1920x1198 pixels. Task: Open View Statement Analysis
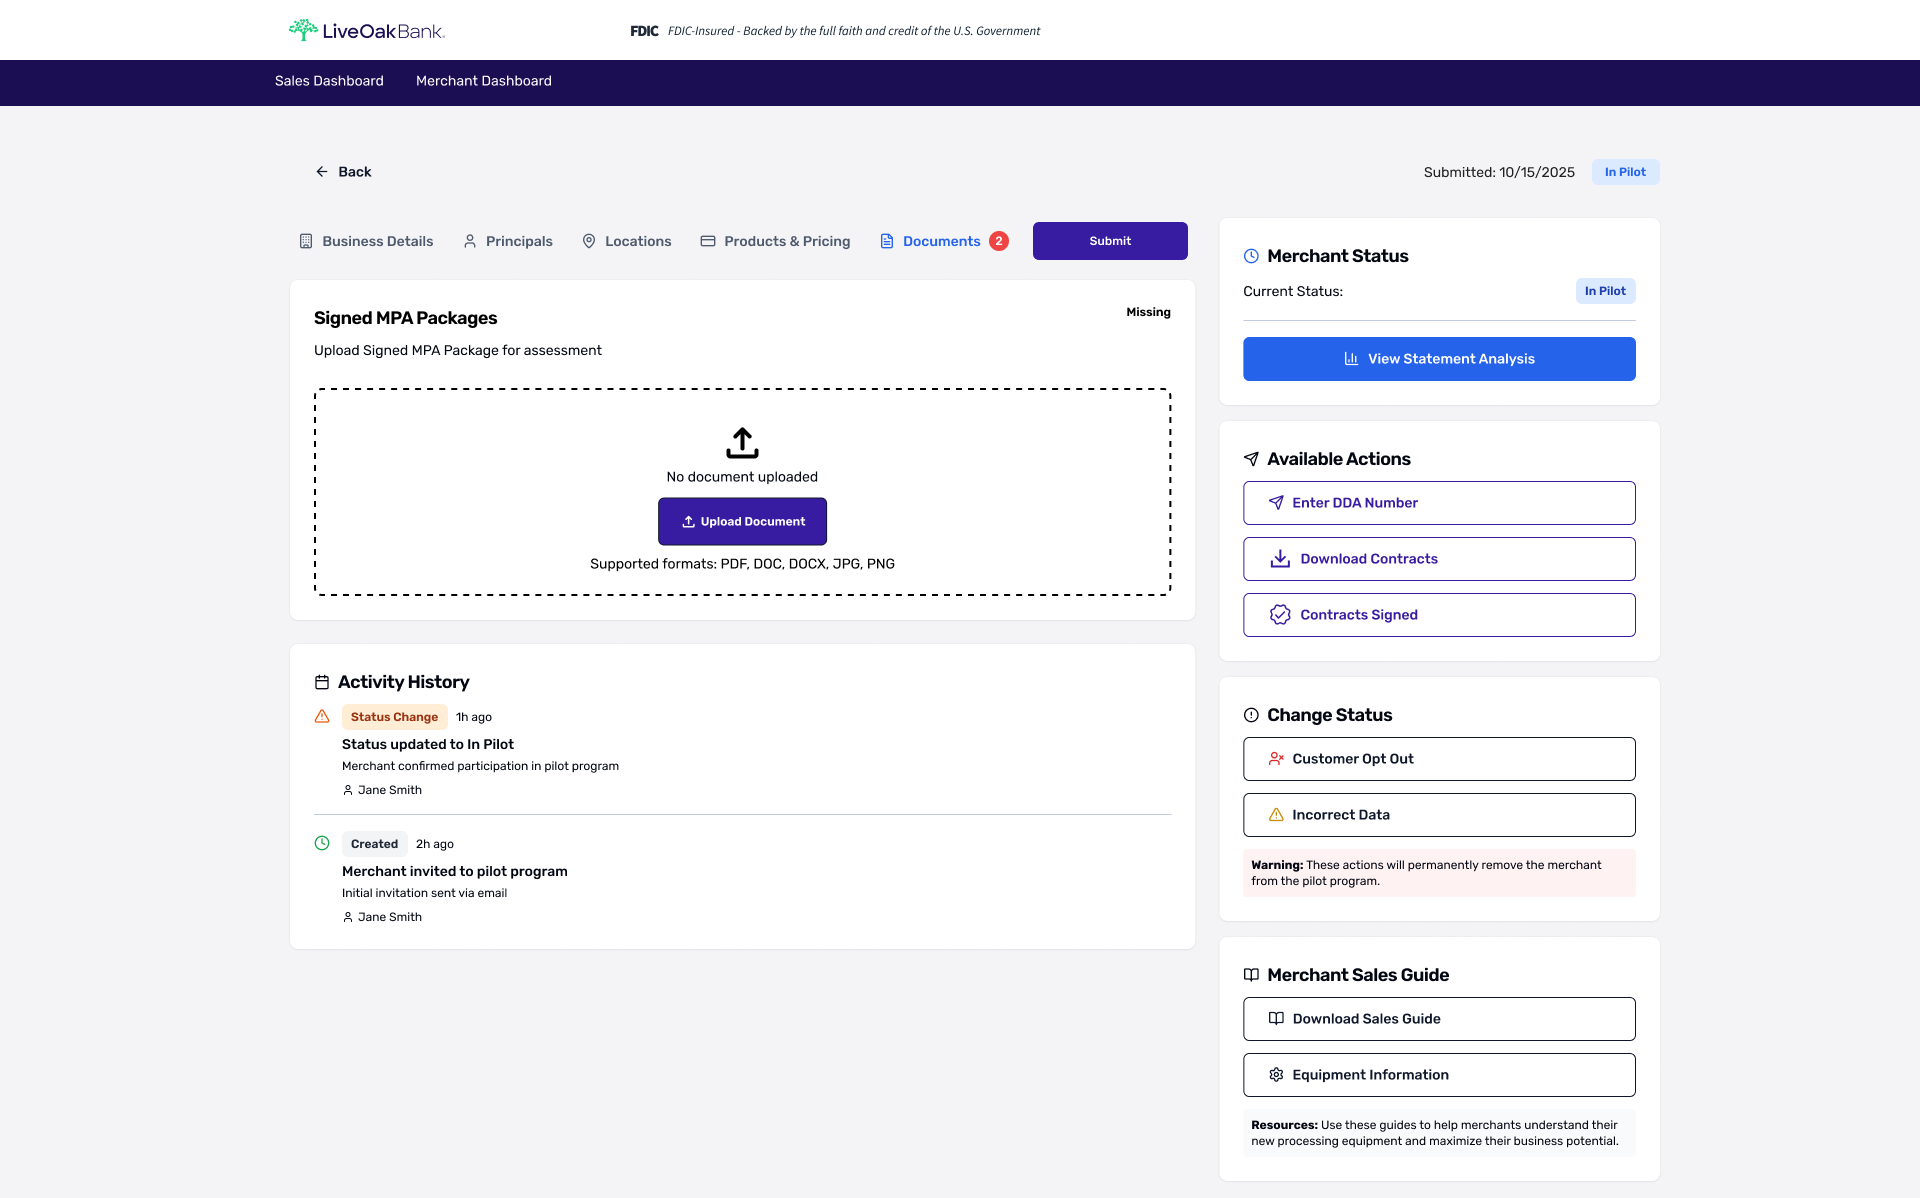click(1439, 359)
